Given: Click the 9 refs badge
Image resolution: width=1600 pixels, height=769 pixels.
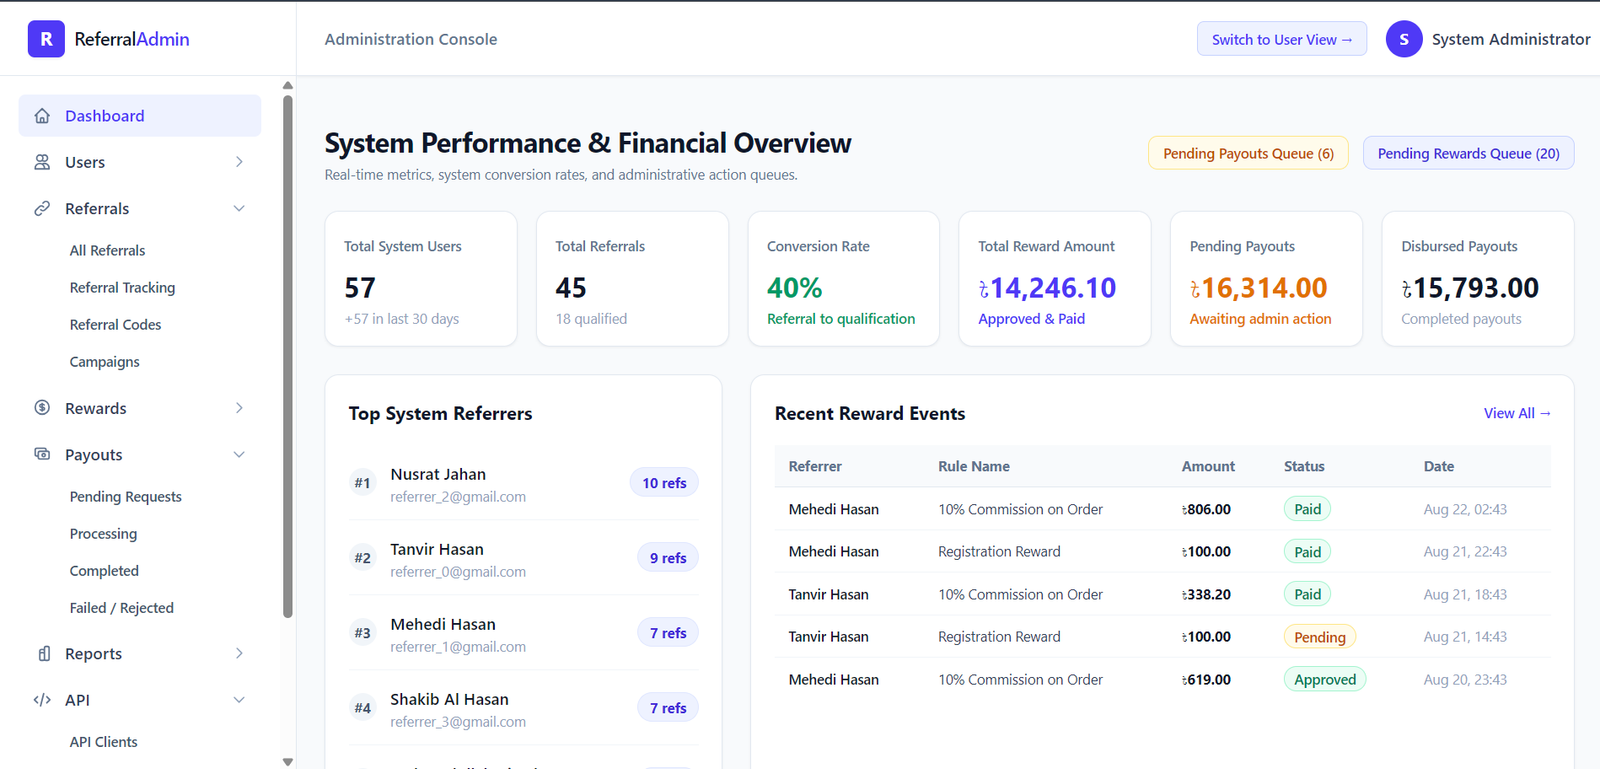Looking at the screenshot, I should coord(668,558).
